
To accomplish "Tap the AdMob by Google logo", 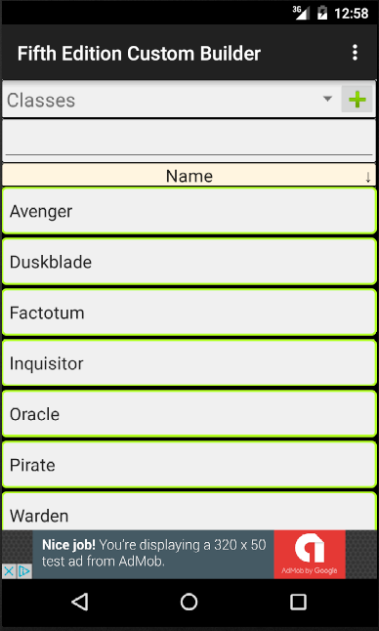I will click(309, 554).
